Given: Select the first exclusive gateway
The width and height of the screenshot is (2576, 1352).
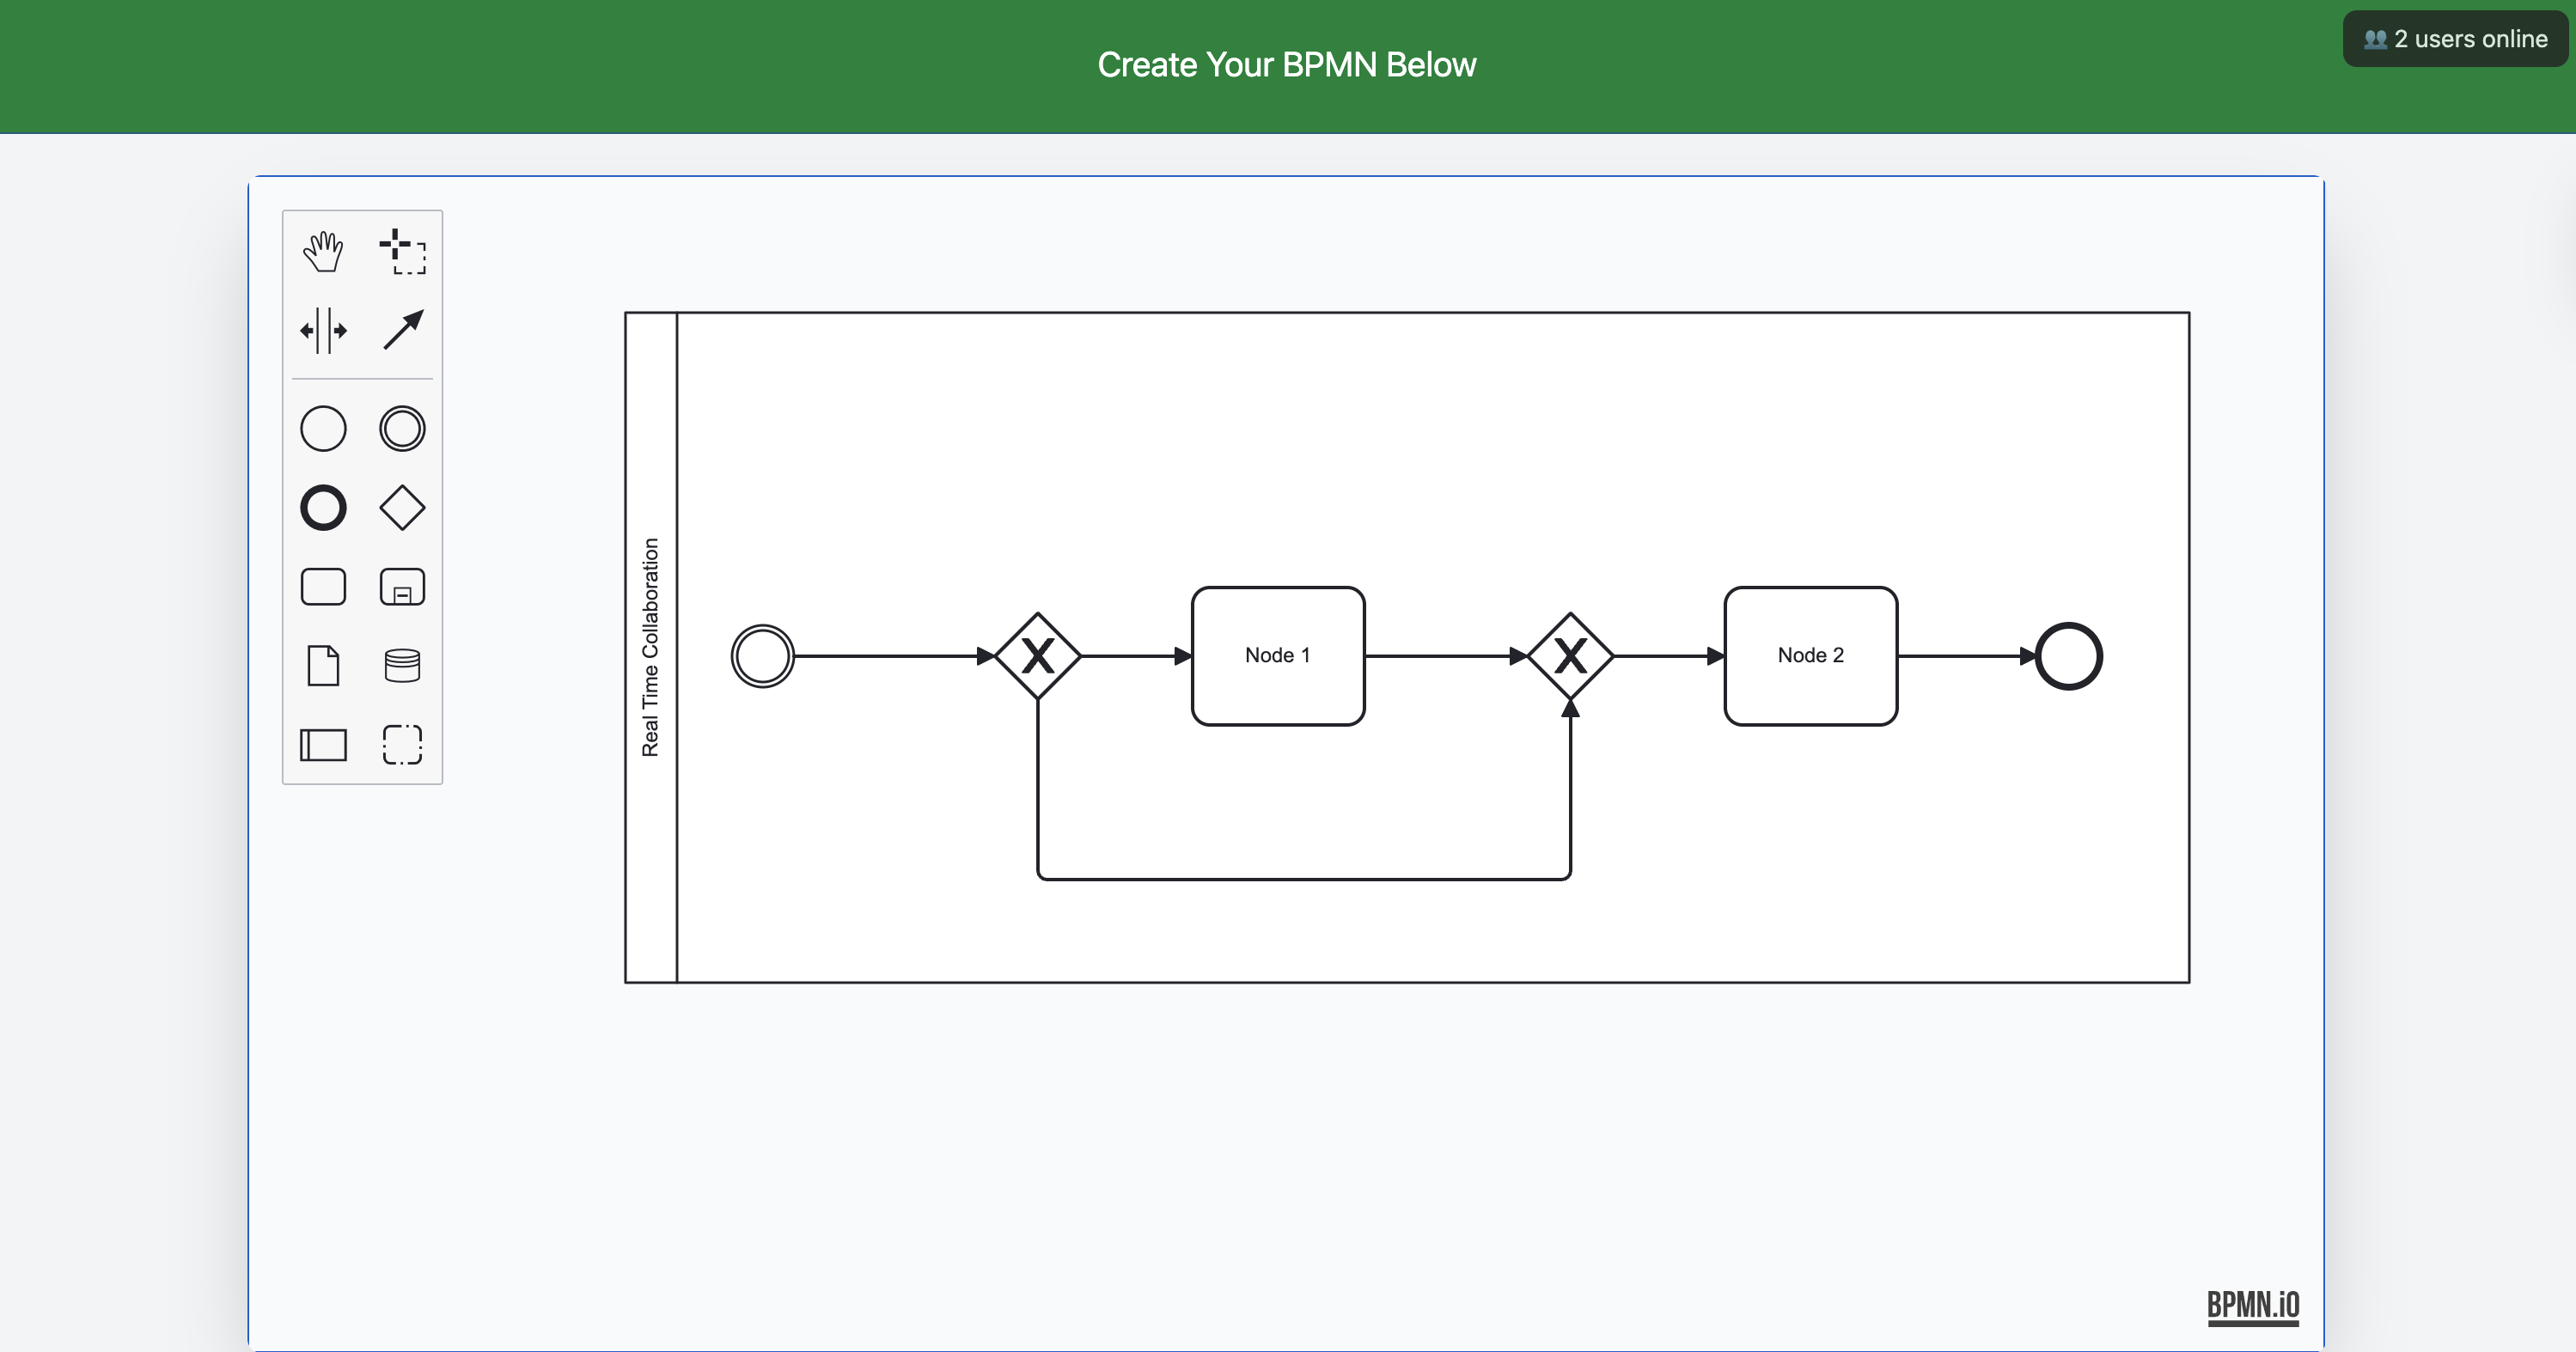Looking at the screenshot, I should (x=1038, y=656).
